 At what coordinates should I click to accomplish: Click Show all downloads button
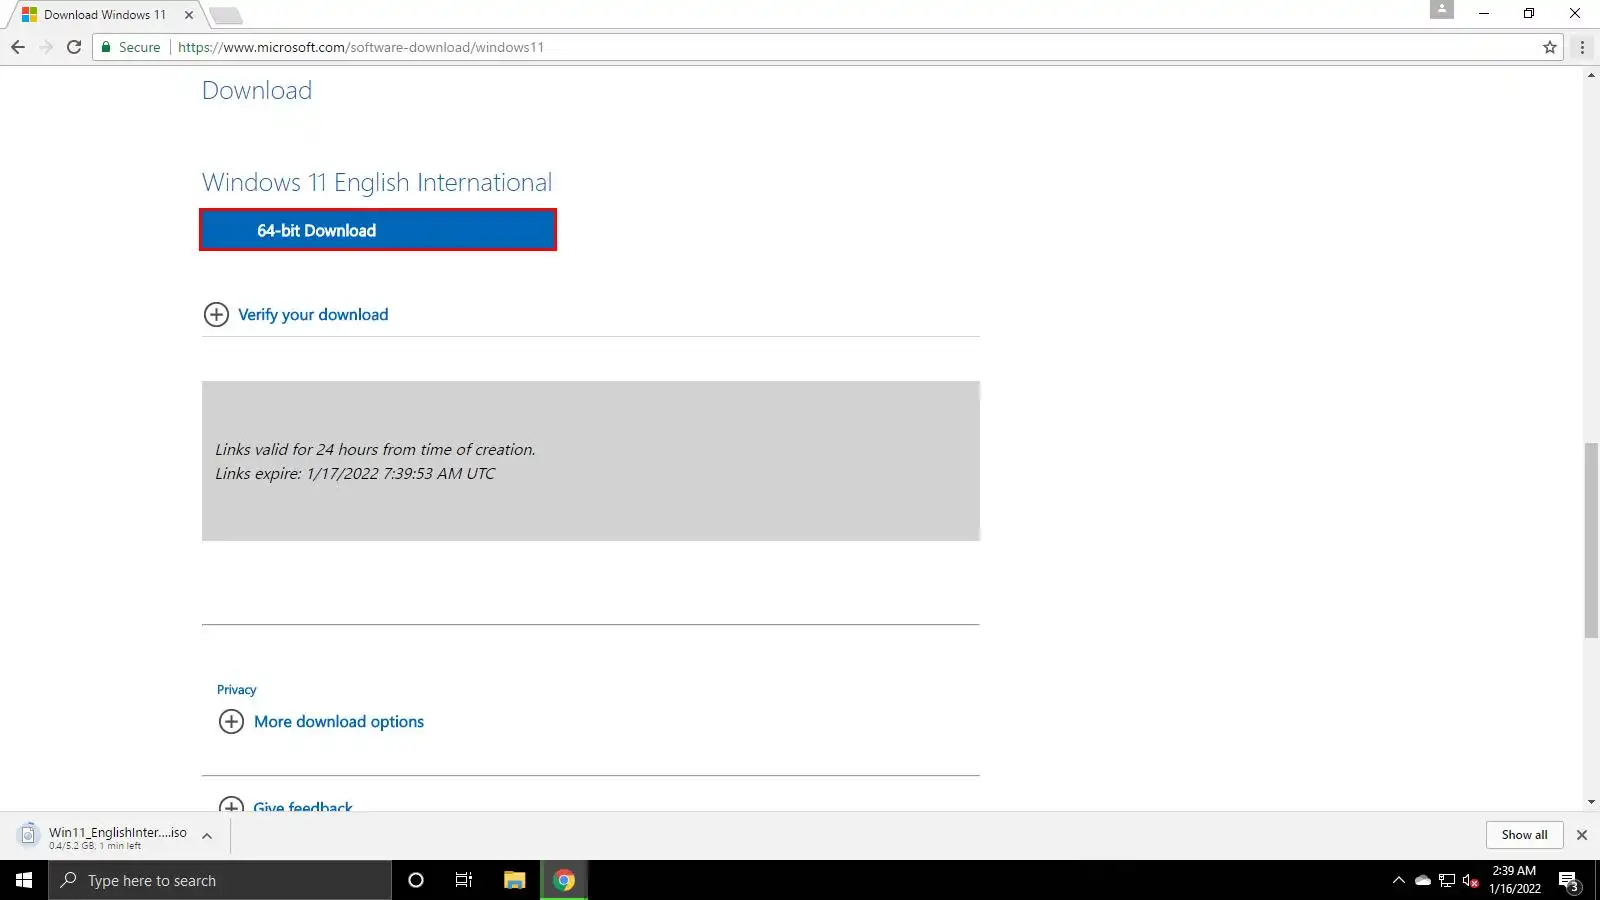[1524, 835]
